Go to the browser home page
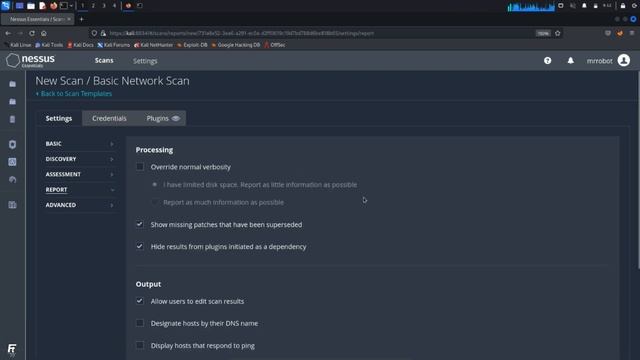The height and width of the screenshot is (360, 640). (44, 33)
